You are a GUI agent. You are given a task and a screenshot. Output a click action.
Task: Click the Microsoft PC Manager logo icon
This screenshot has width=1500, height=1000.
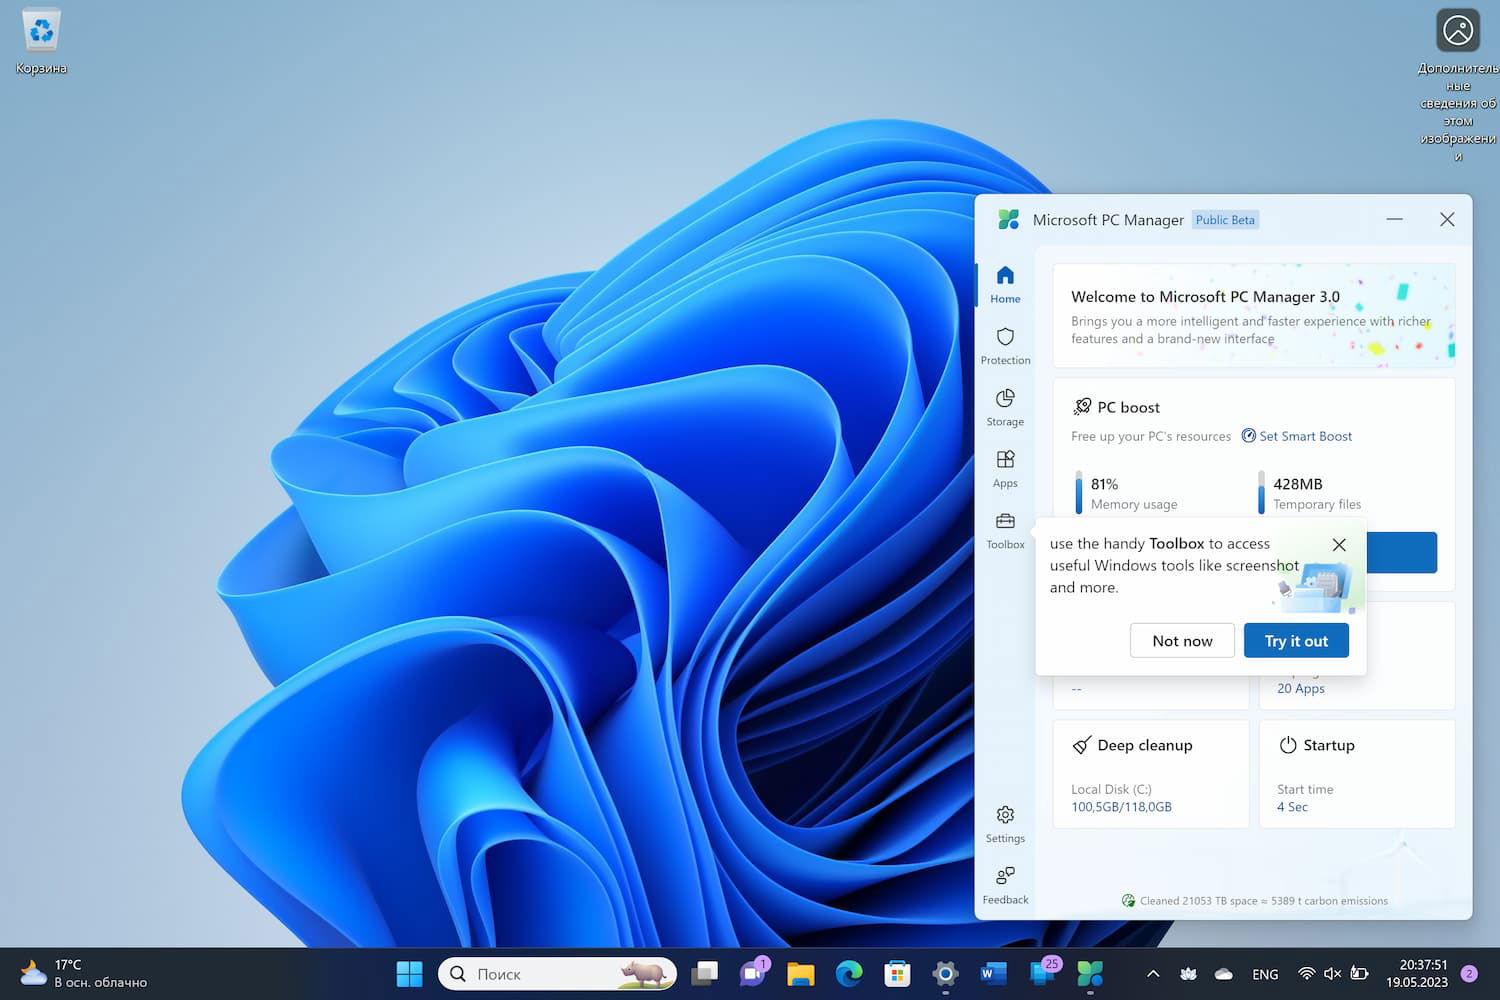click(x=1008, y=219)
